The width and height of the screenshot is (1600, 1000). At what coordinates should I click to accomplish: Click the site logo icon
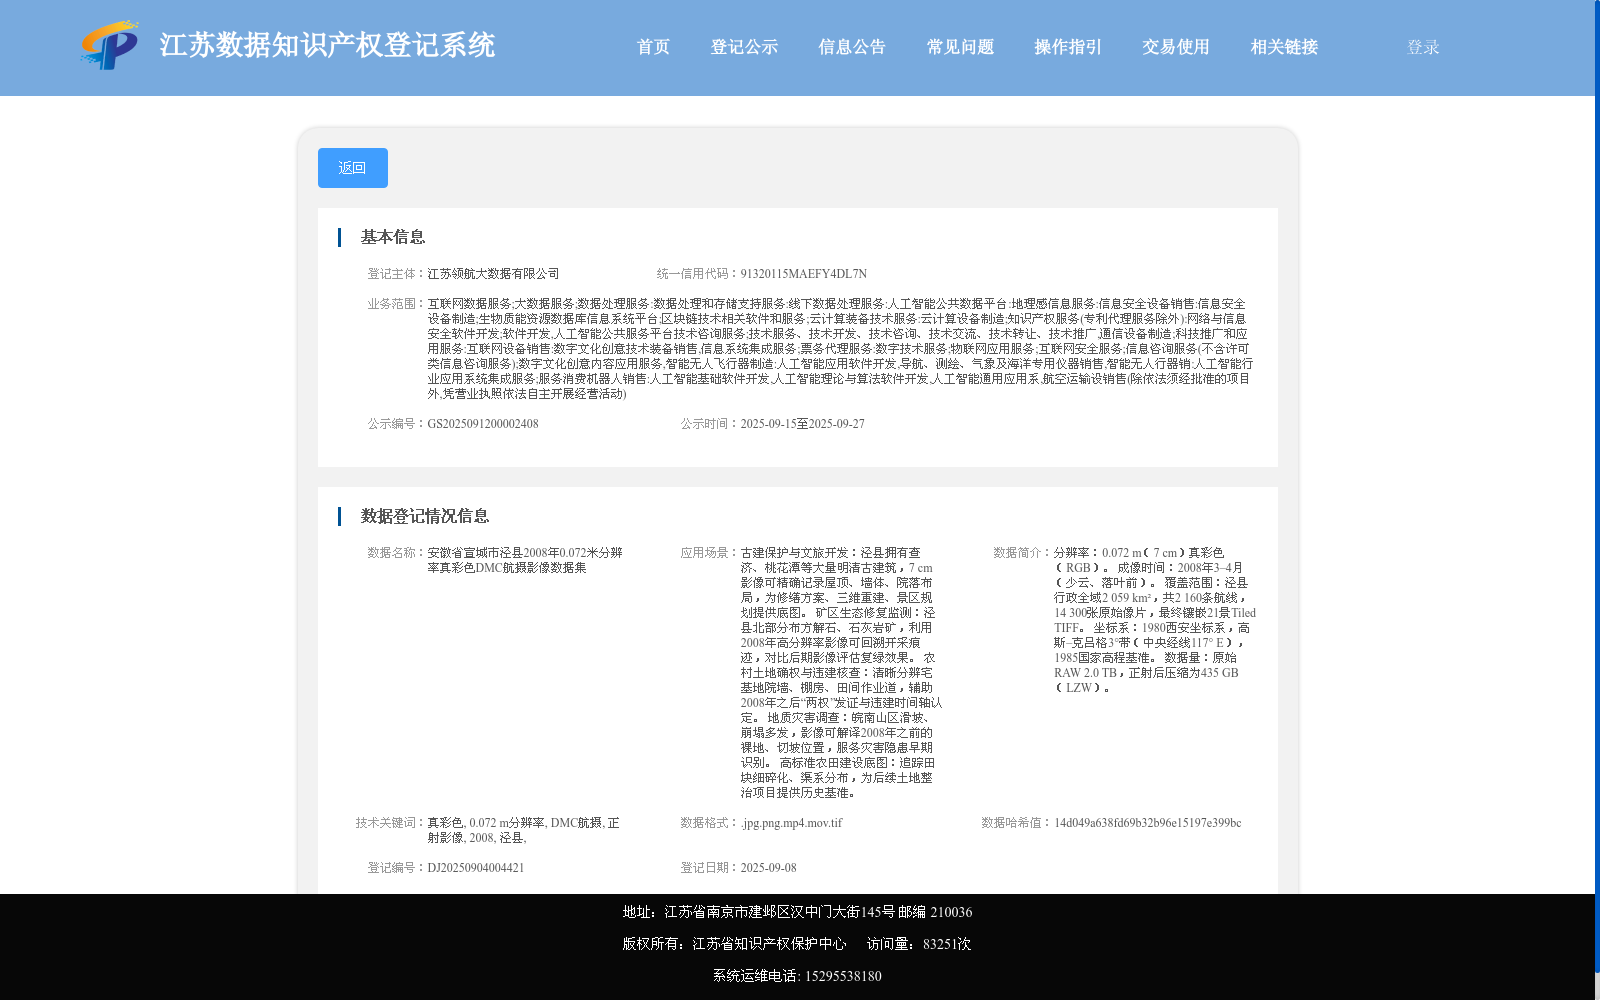tap(109, 46)
